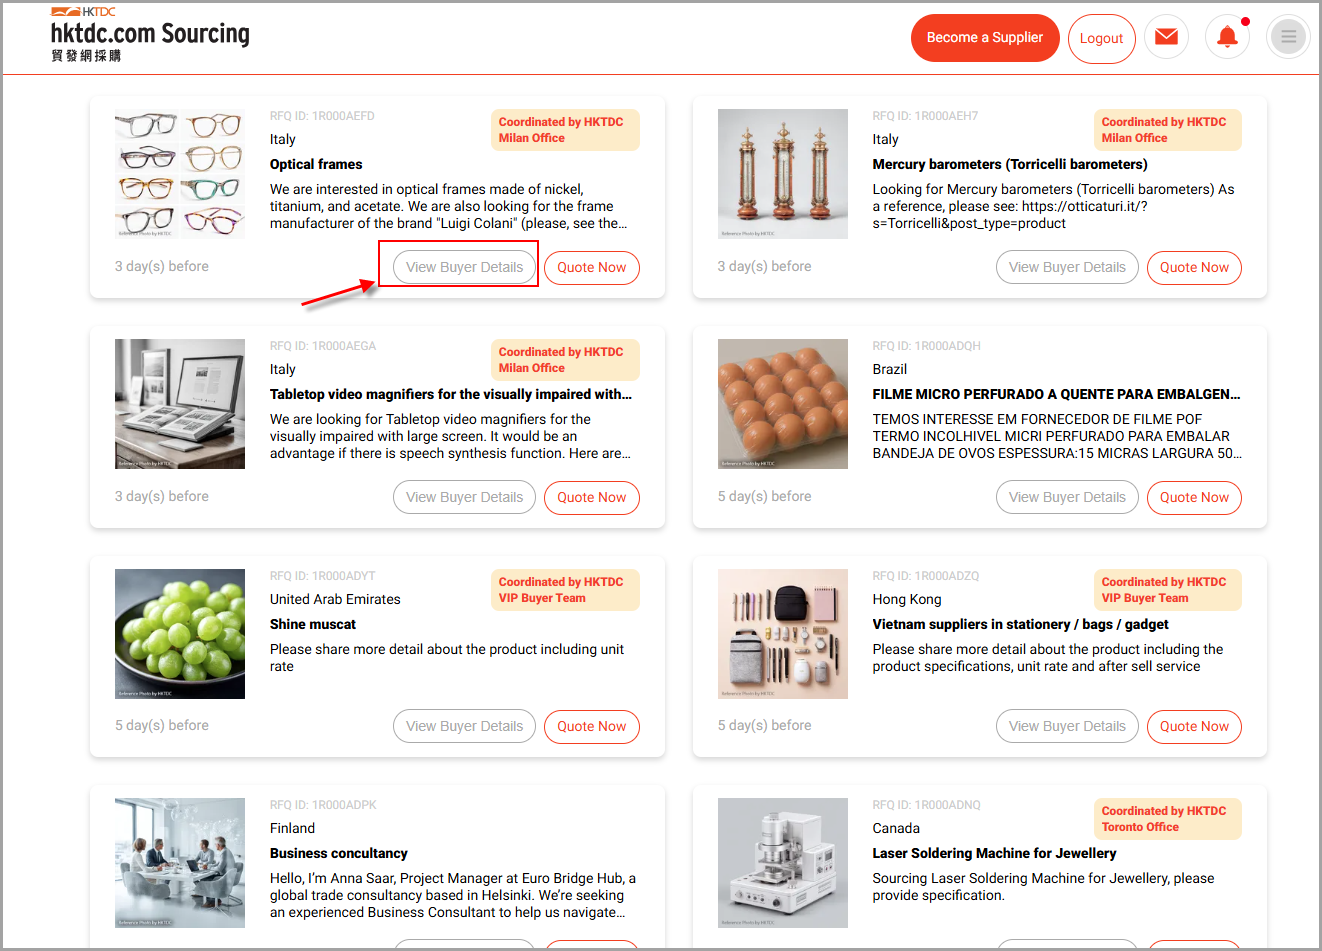The width and height of the screenshot is (1322, 951).
Task: Click VIP Buyer Team badge on Vietnam suppliers
Action: click(1168, 590)
